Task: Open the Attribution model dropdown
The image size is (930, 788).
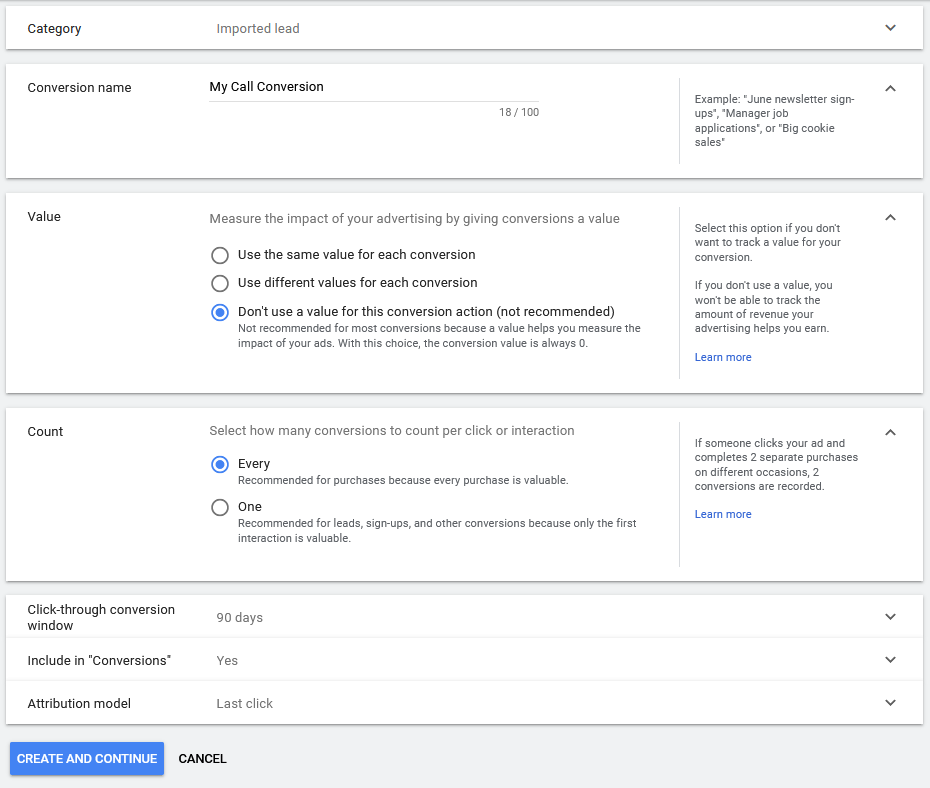Action: [890, 703]
